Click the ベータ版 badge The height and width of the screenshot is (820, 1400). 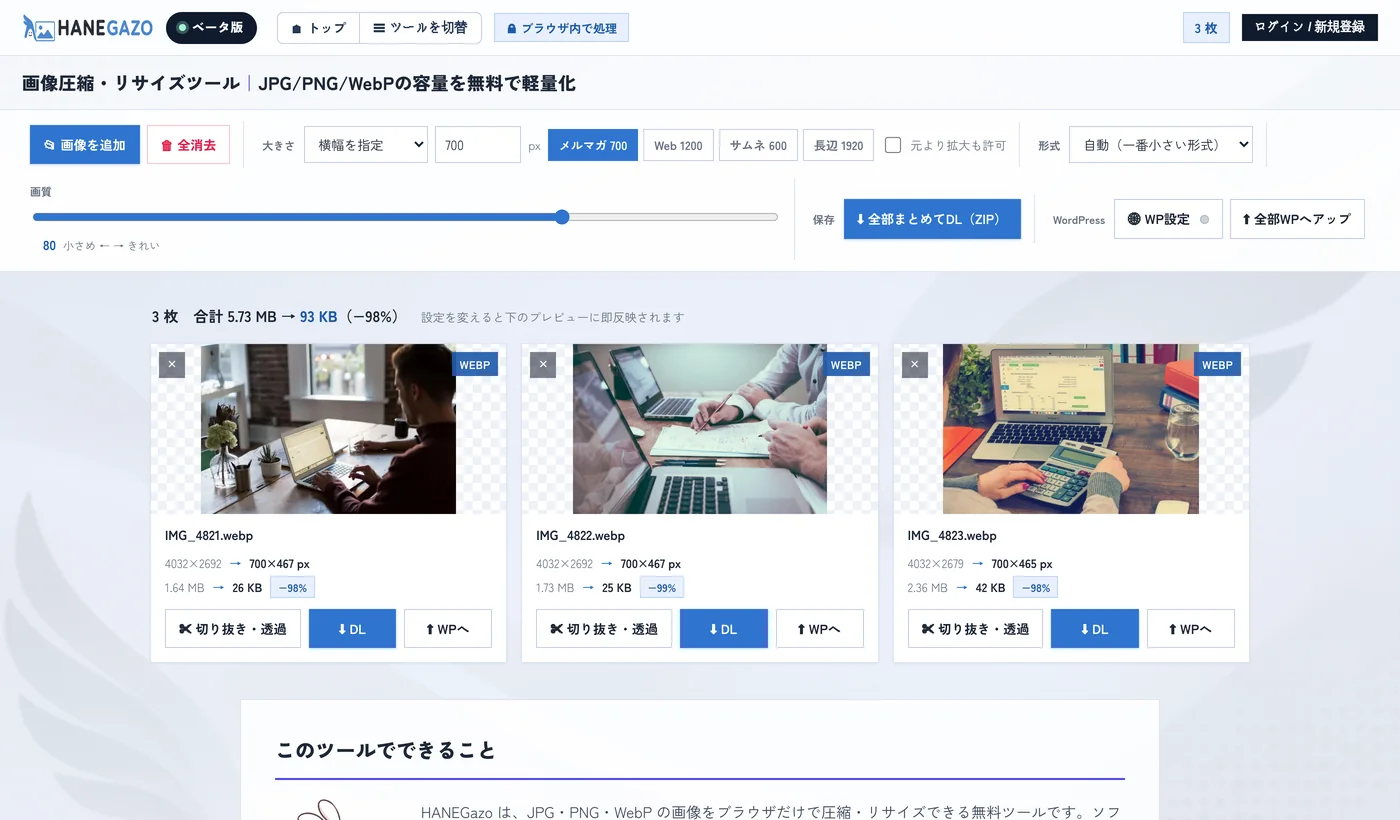(x=211, y=28)
